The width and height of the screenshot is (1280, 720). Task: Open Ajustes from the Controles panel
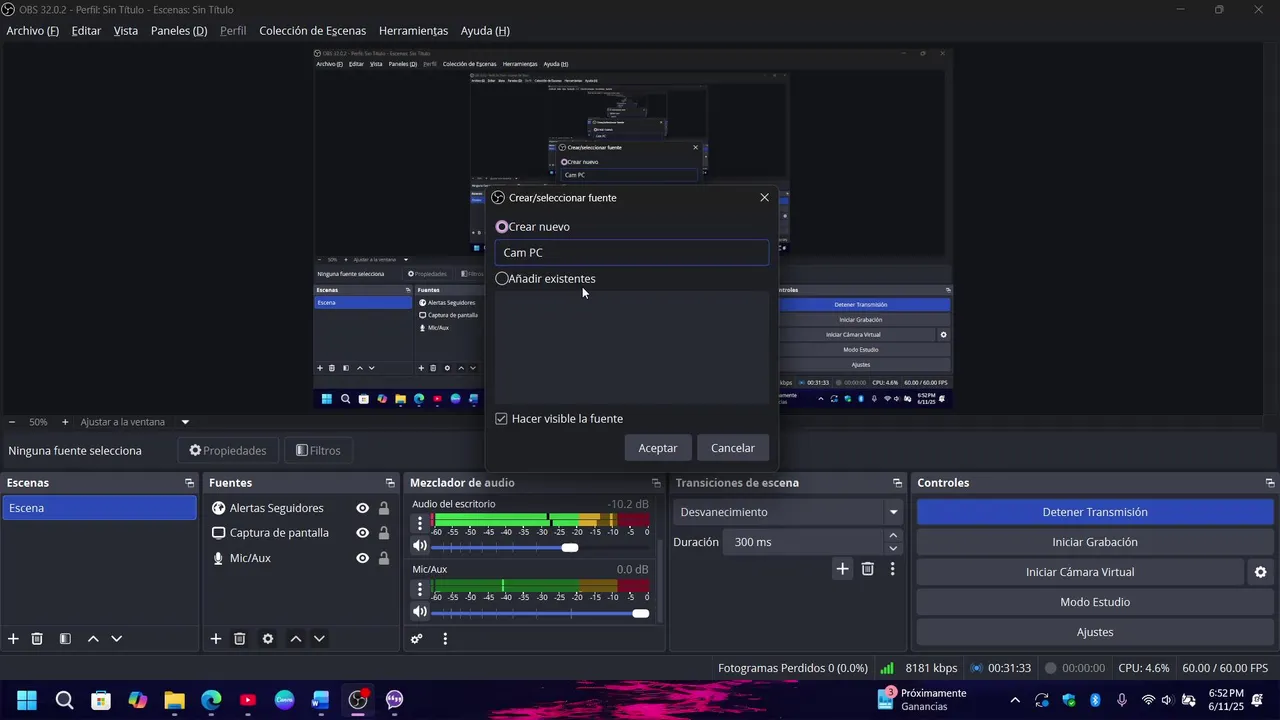(1095, 632)
